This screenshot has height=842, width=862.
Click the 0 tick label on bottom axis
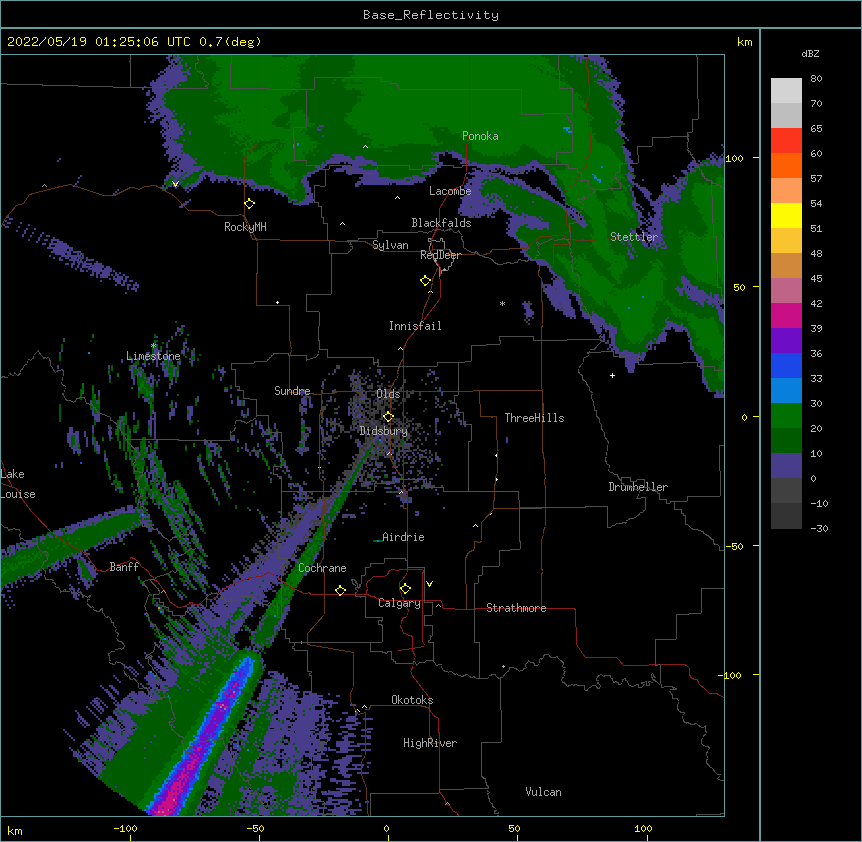pos(386,828)
